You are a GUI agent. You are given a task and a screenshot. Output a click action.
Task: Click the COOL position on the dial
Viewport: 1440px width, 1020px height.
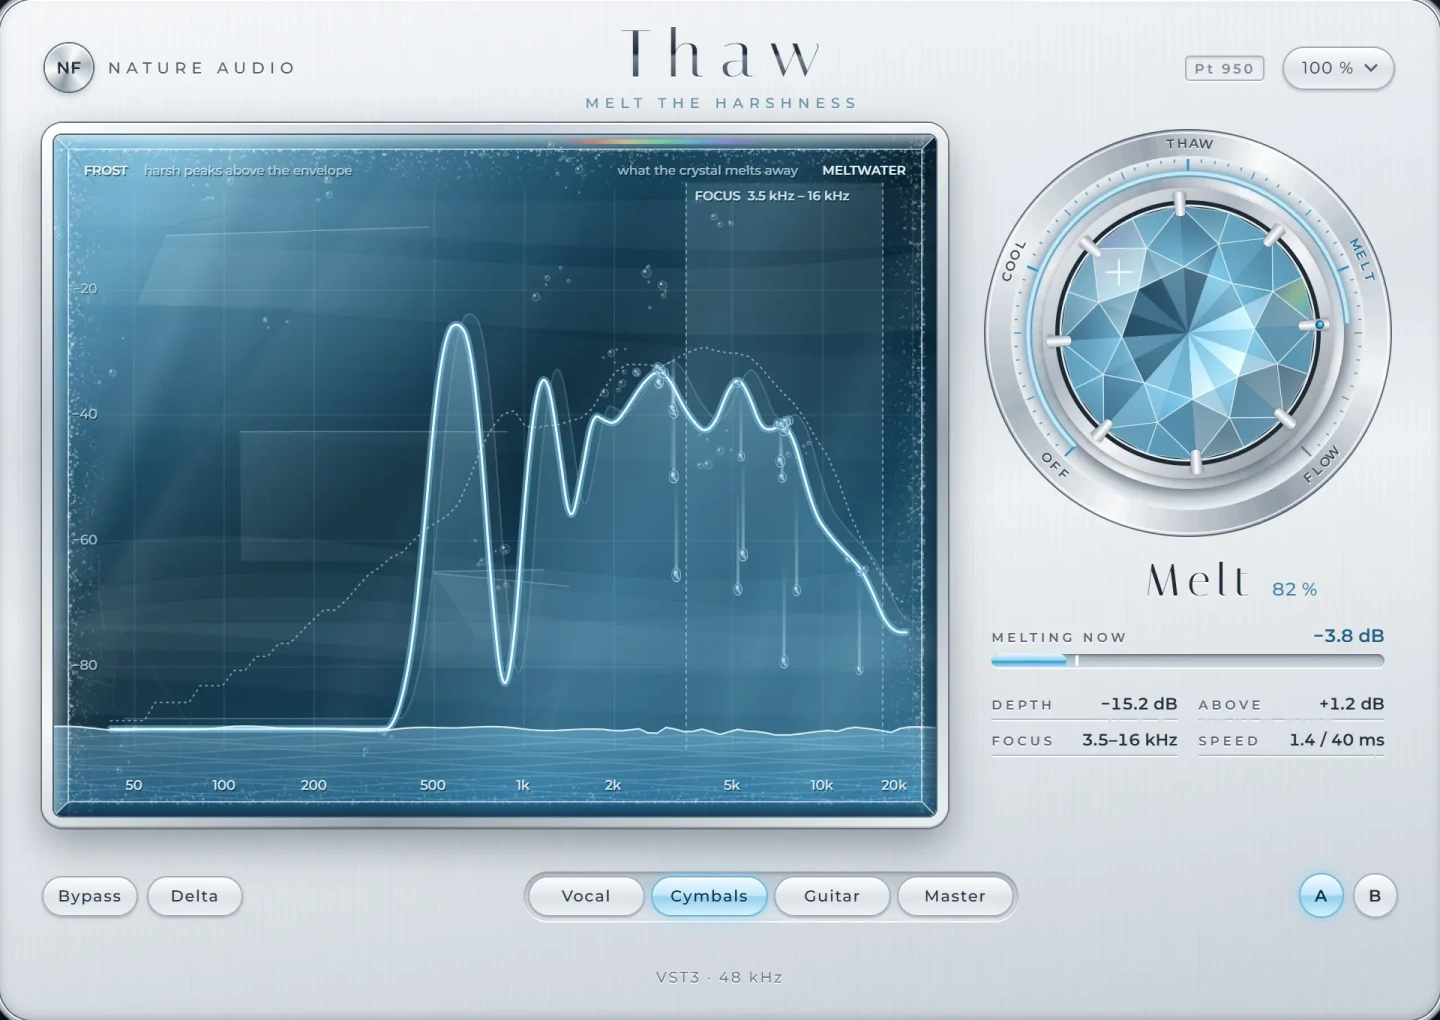1013,261
